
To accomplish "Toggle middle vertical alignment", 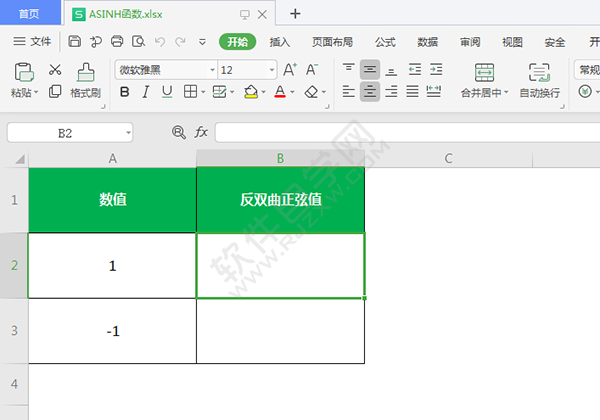I will (x=370, y=69).
